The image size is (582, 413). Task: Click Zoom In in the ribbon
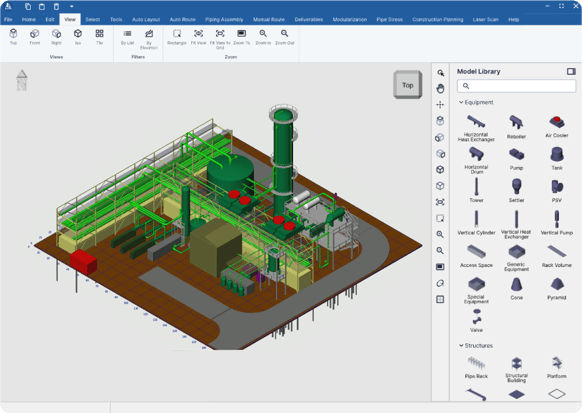263,37
